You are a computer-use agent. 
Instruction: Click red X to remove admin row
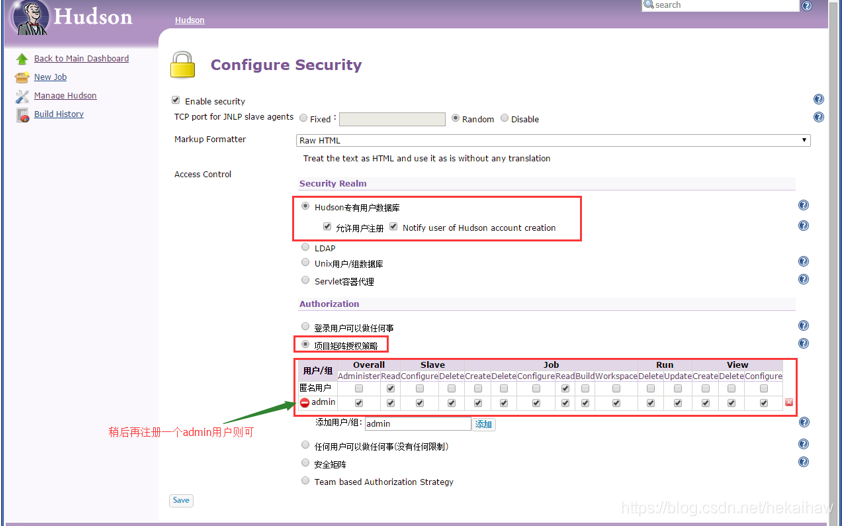click(x=789, y=402)
